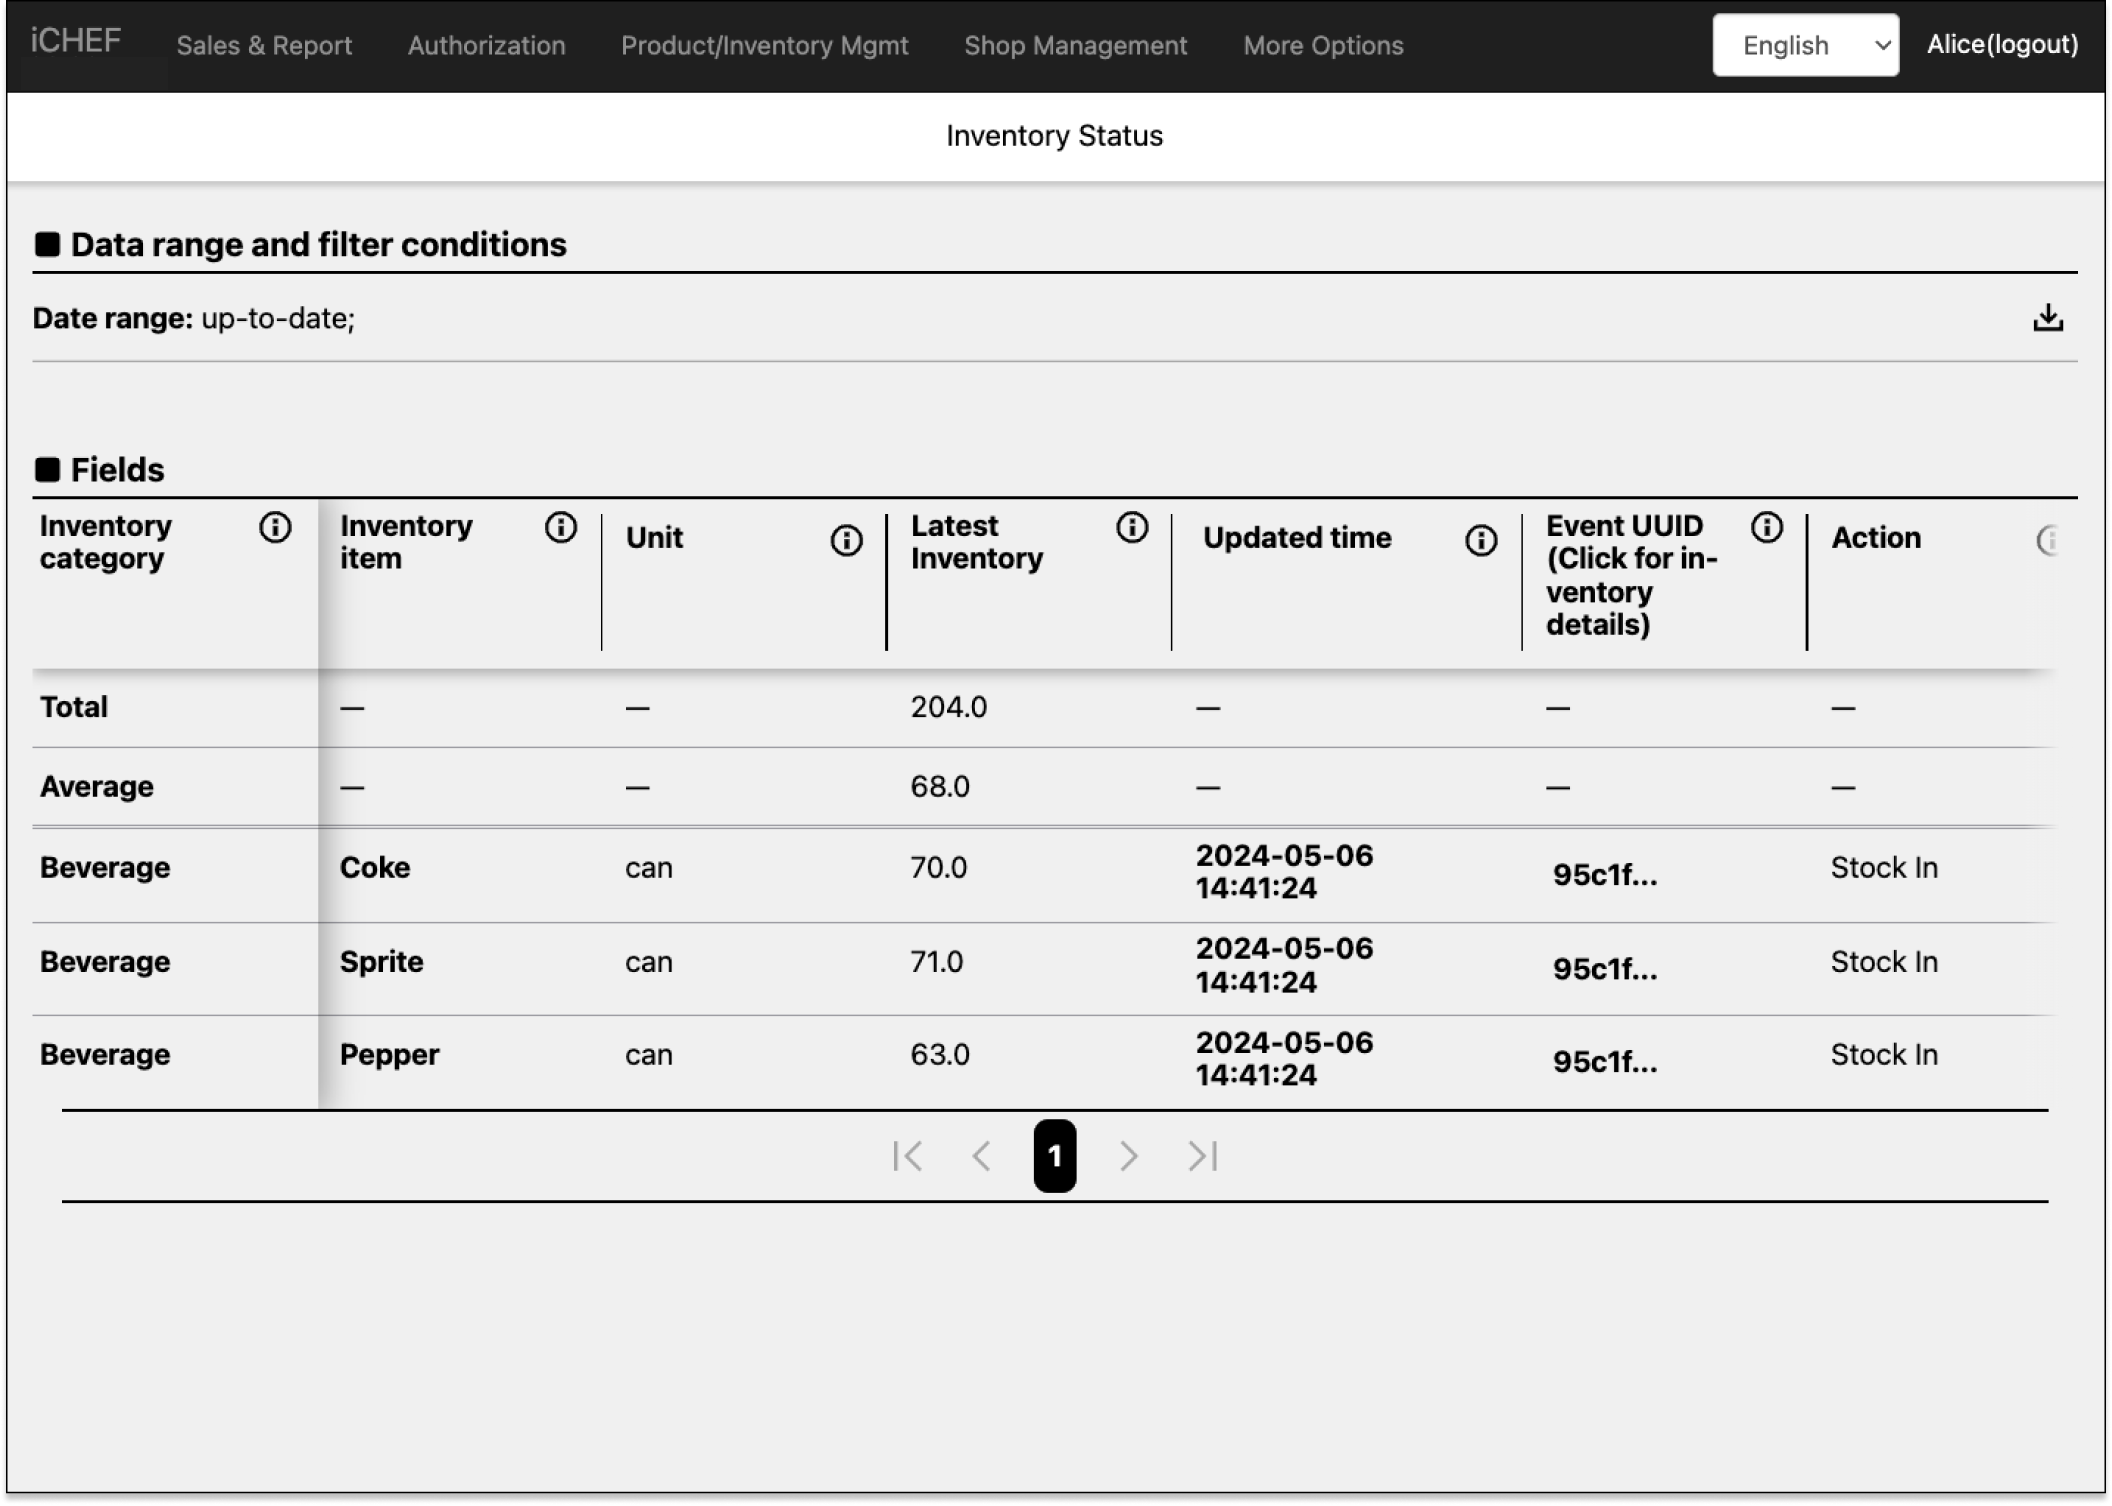Open the English language dropdown
The image size is (2112, 1506).
[1805, 45]
